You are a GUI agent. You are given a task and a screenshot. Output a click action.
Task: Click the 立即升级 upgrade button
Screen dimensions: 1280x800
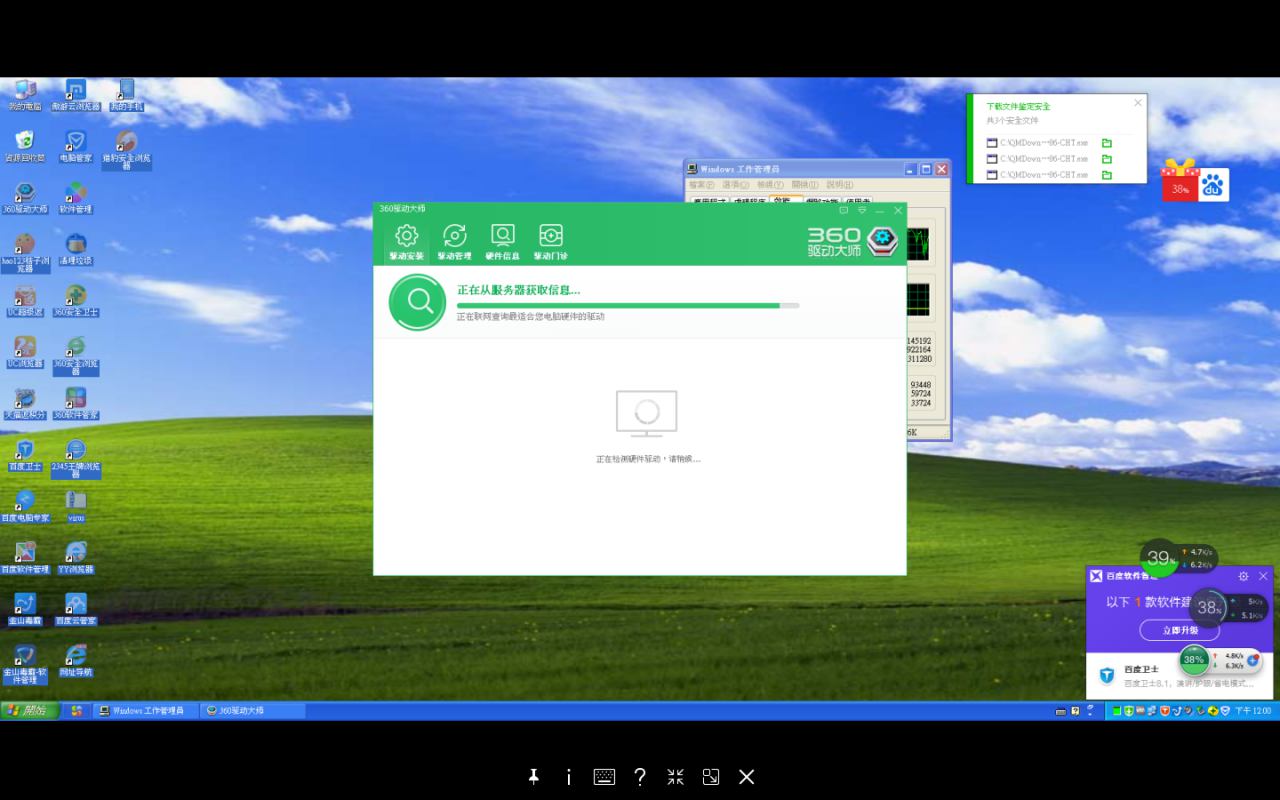click(1179, 631)
